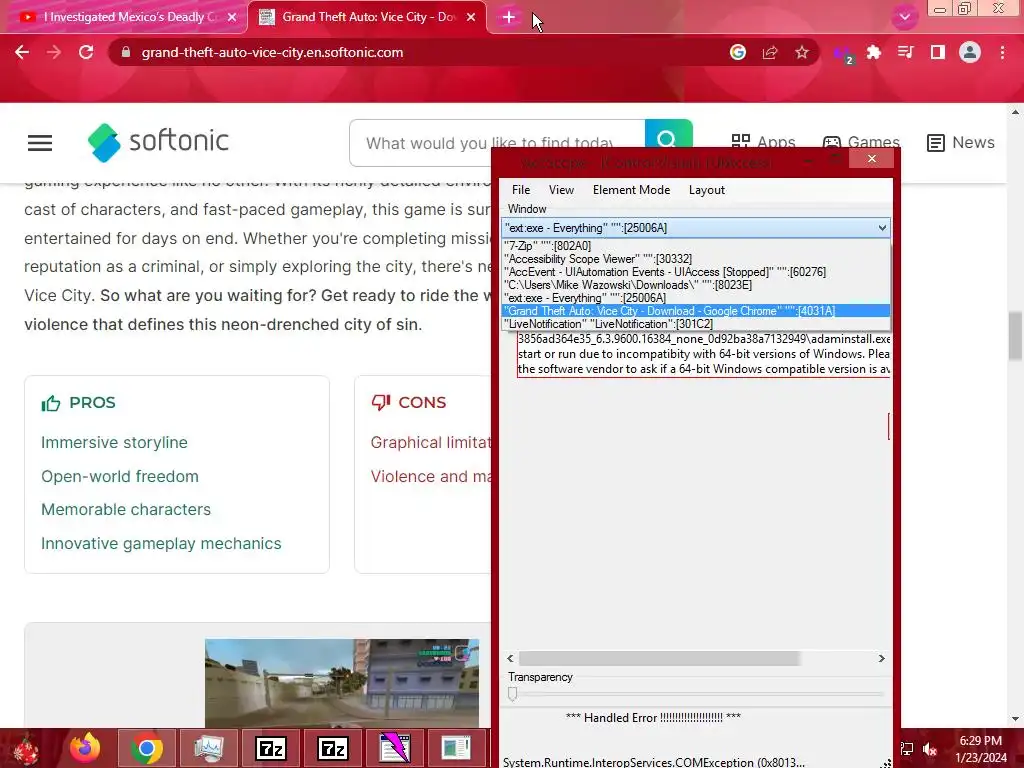Image resolution: width=1024 pixels, height=768 pixels.
Task: Open the File menu in Scope Viewer
Action: pos(521,190)
